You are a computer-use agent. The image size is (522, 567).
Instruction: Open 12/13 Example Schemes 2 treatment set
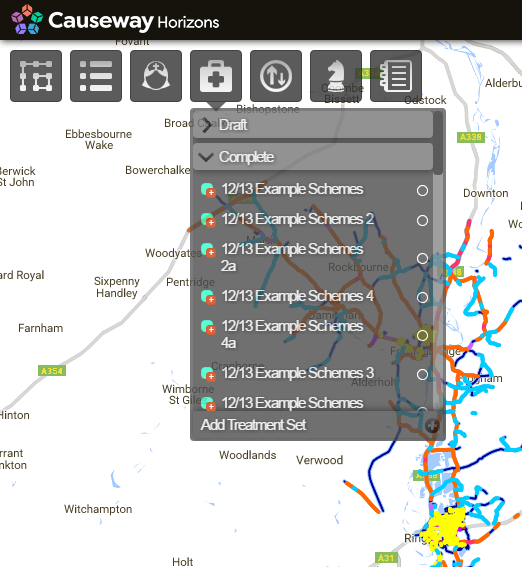(298, 219)
